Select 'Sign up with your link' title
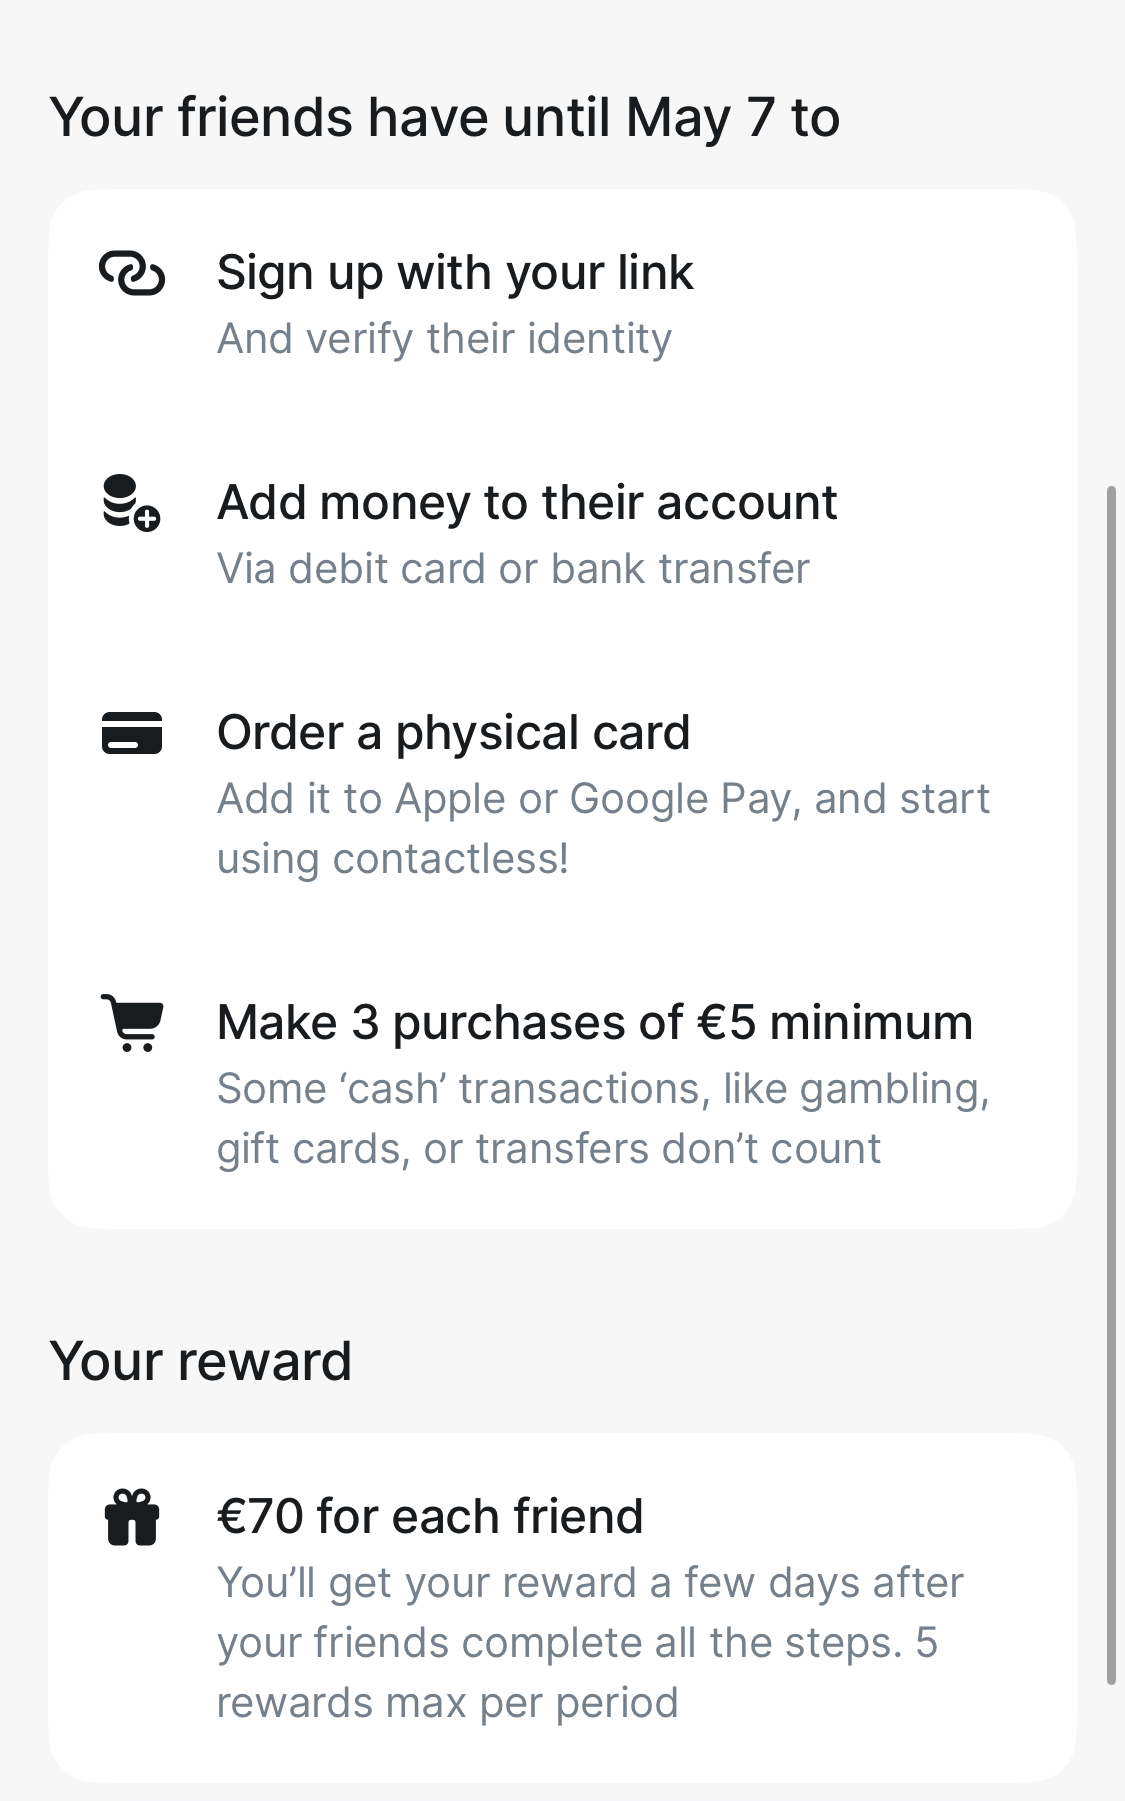 (455, 273)
